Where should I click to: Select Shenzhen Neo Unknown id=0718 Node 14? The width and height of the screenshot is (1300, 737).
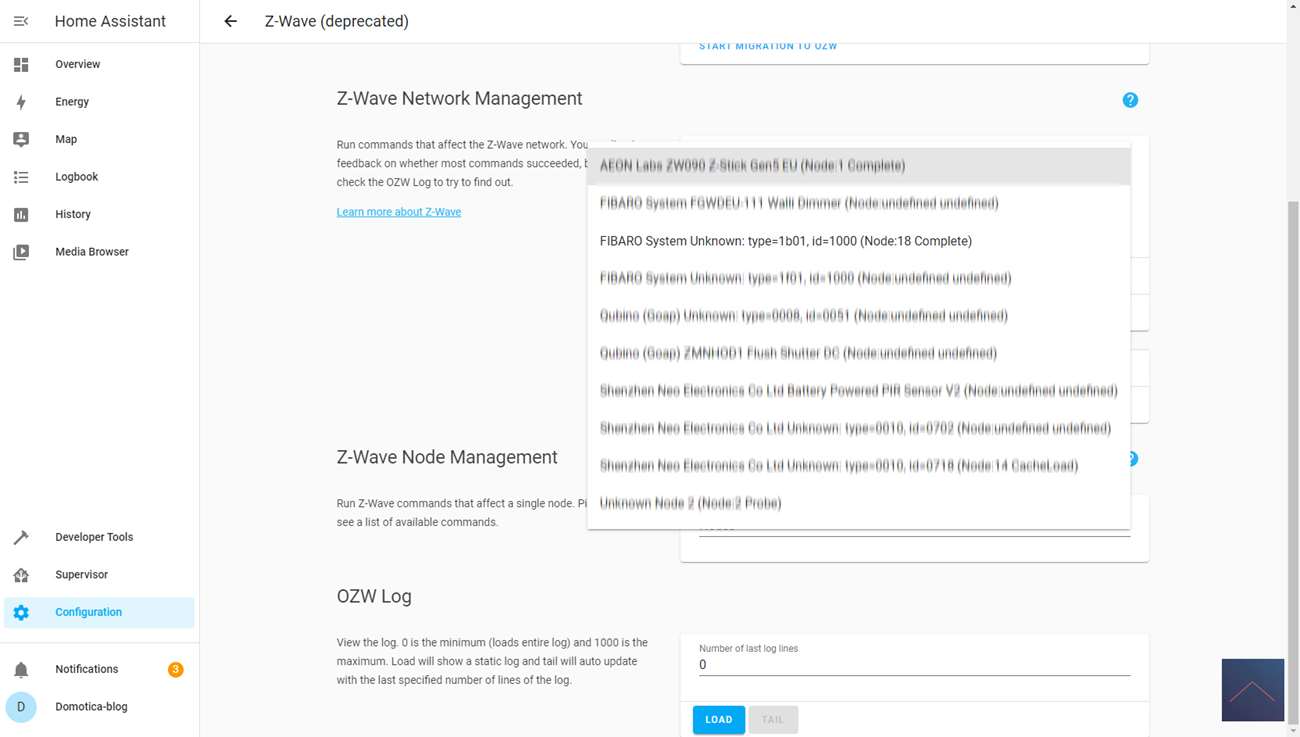point(859,466)
